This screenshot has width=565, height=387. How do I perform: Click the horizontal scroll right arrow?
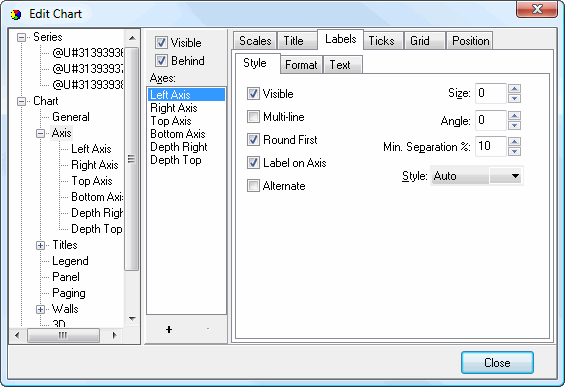pyautogui.click(x=114, y=335)
